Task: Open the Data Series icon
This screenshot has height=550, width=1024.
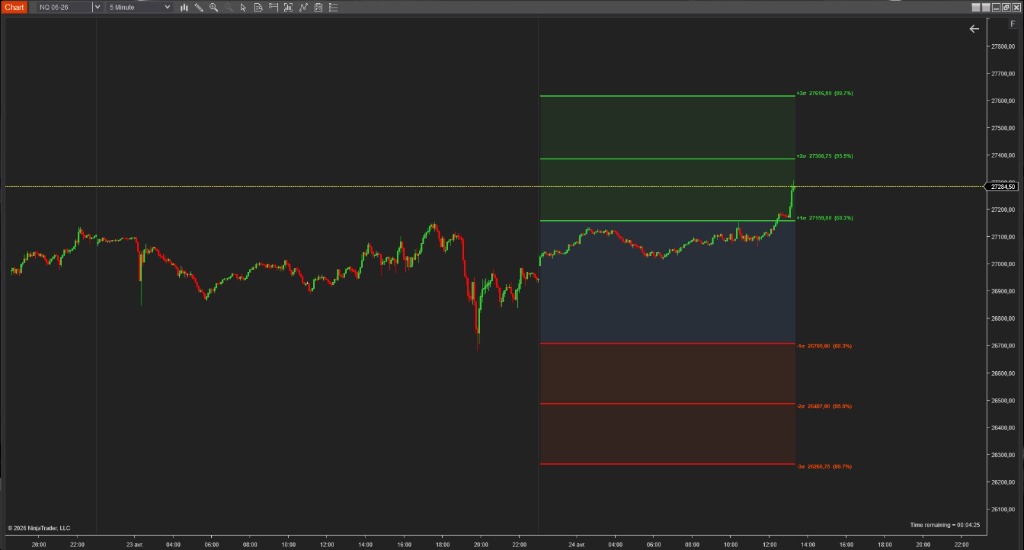Action: coord(289,7)
